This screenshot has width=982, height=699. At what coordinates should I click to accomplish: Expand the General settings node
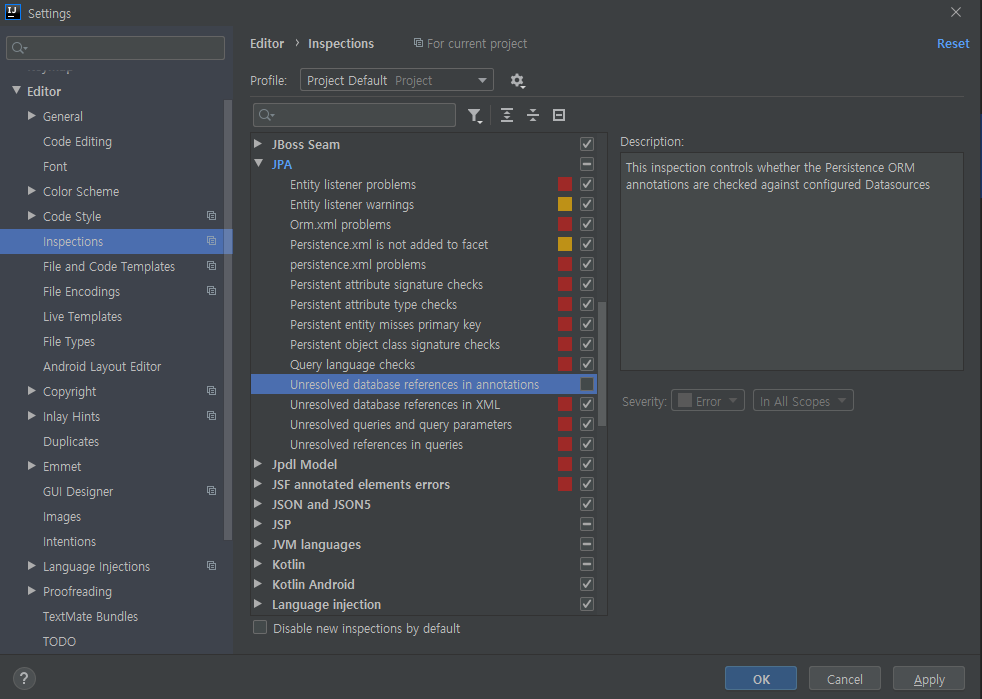[31, 116]
